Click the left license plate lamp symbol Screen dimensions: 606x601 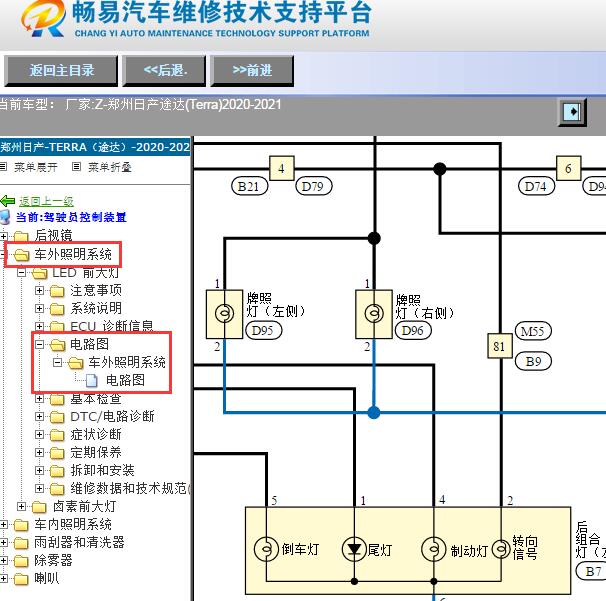point(224,314)
